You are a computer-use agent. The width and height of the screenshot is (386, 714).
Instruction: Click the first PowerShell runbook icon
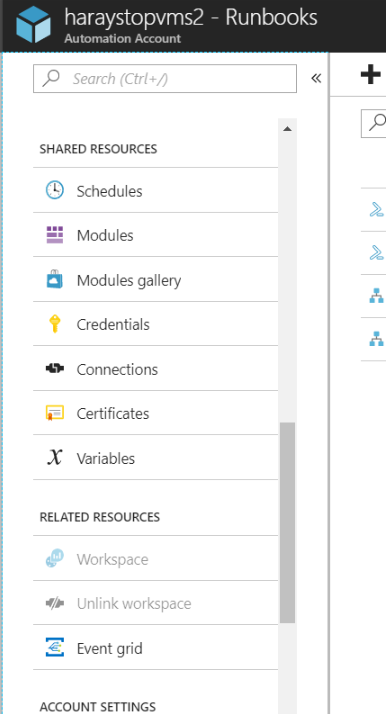[376, 209]
